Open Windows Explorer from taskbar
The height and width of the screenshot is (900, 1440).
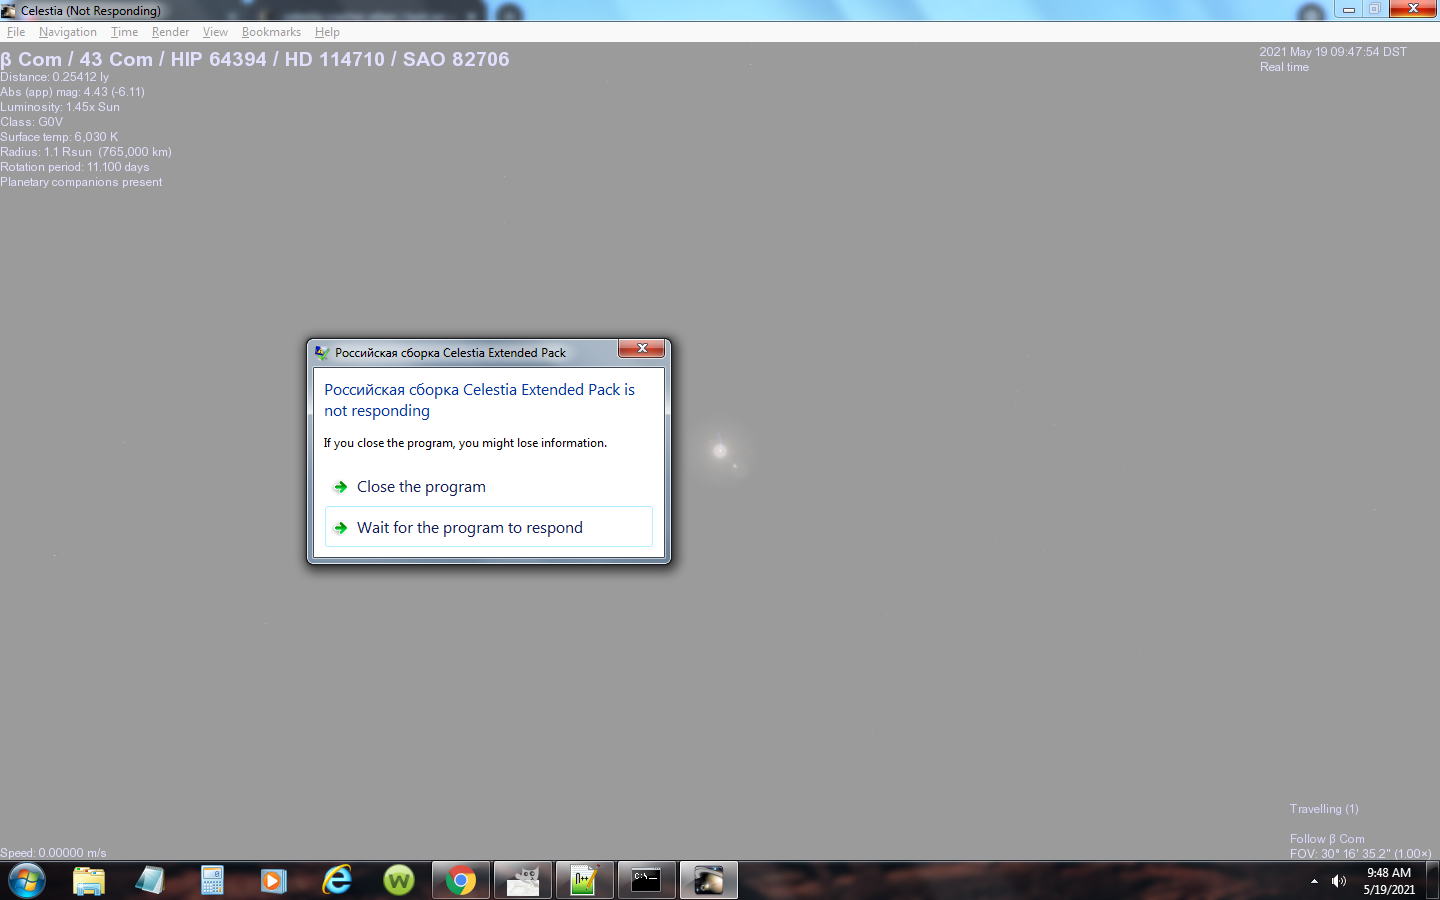pos(89,881)
